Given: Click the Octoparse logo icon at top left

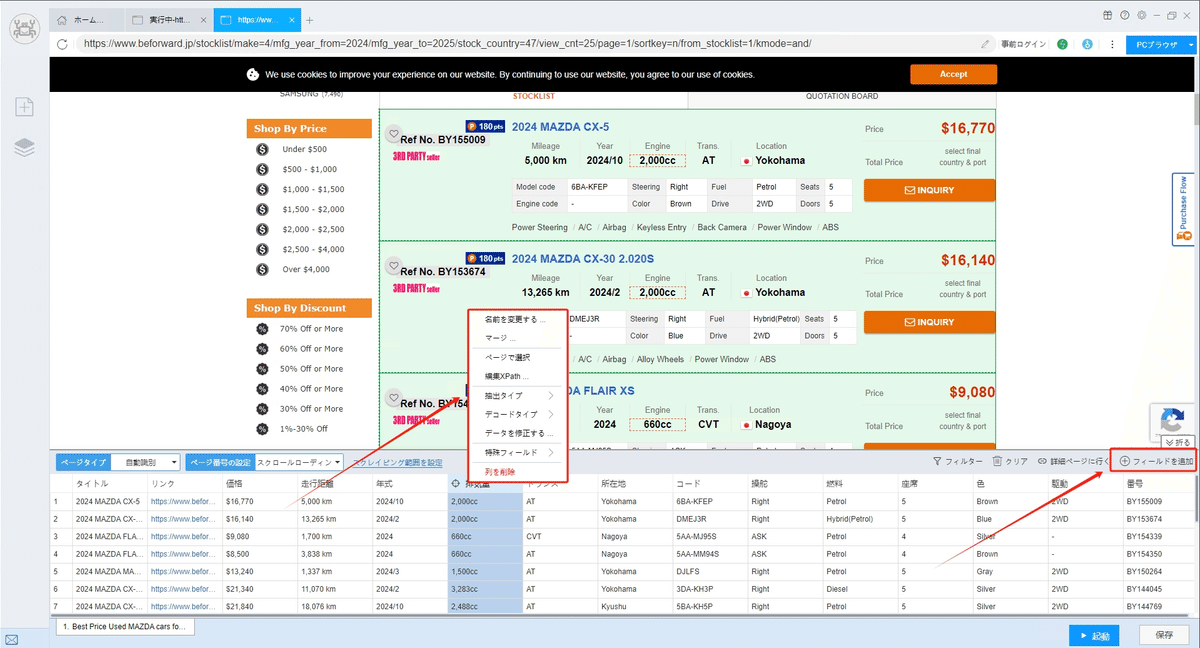Looking at the screenshot, I should click(x=24, y=29).
